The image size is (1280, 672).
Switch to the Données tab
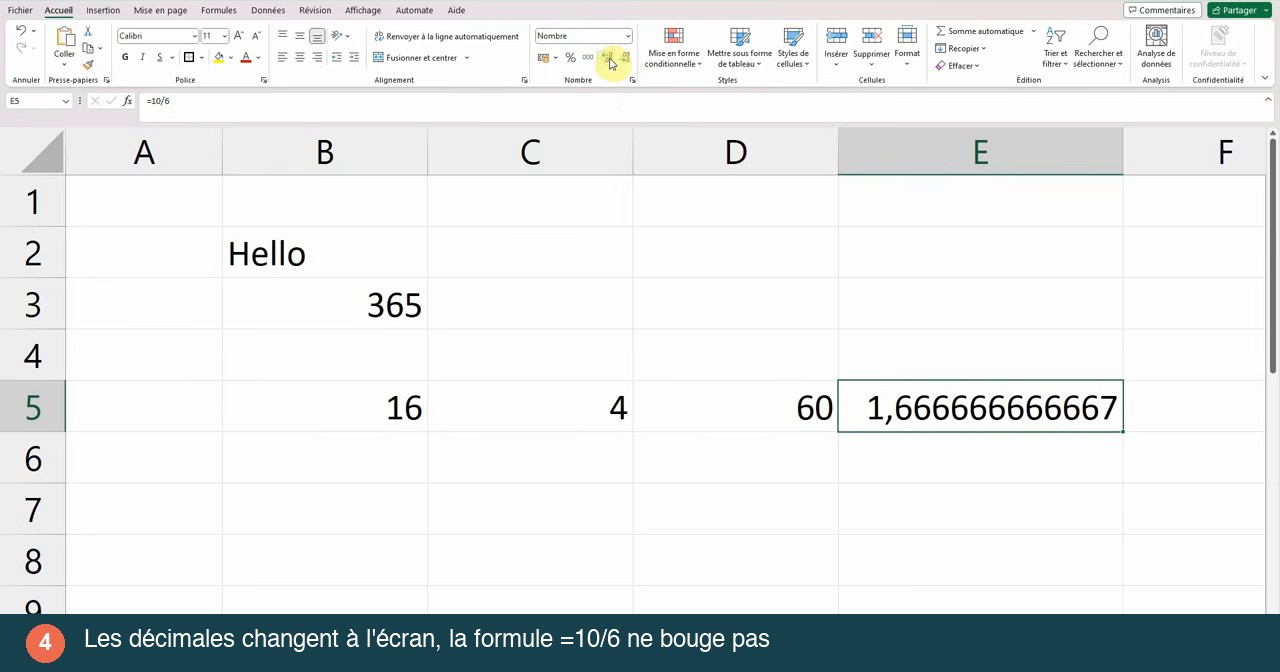pyautogui.click(x=268, y=10)
